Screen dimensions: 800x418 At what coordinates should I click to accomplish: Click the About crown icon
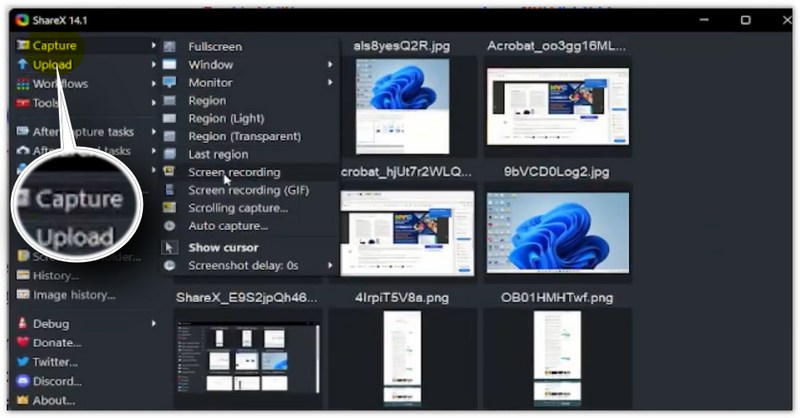23,400
